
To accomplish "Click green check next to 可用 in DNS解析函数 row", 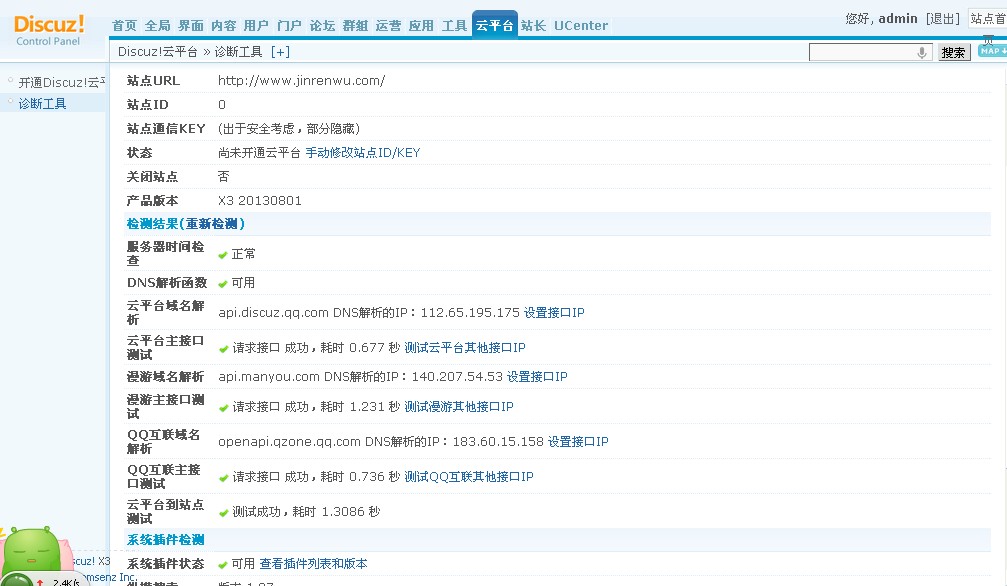I will click(x=223, y=283).
